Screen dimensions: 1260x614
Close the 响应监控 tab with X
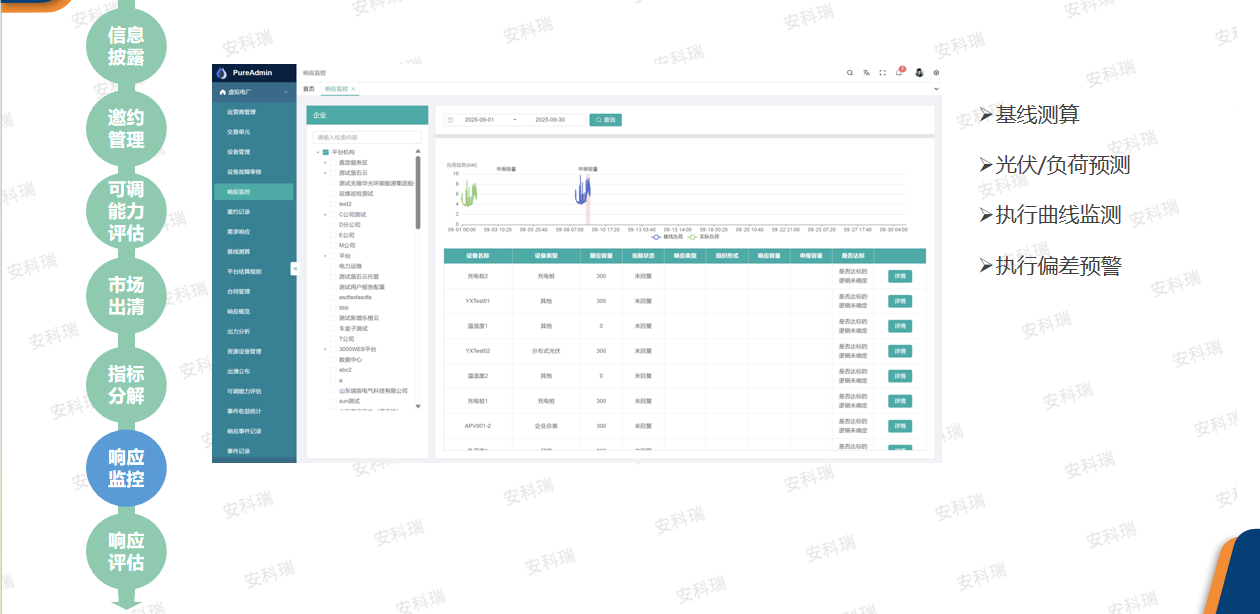coord(353,89)
